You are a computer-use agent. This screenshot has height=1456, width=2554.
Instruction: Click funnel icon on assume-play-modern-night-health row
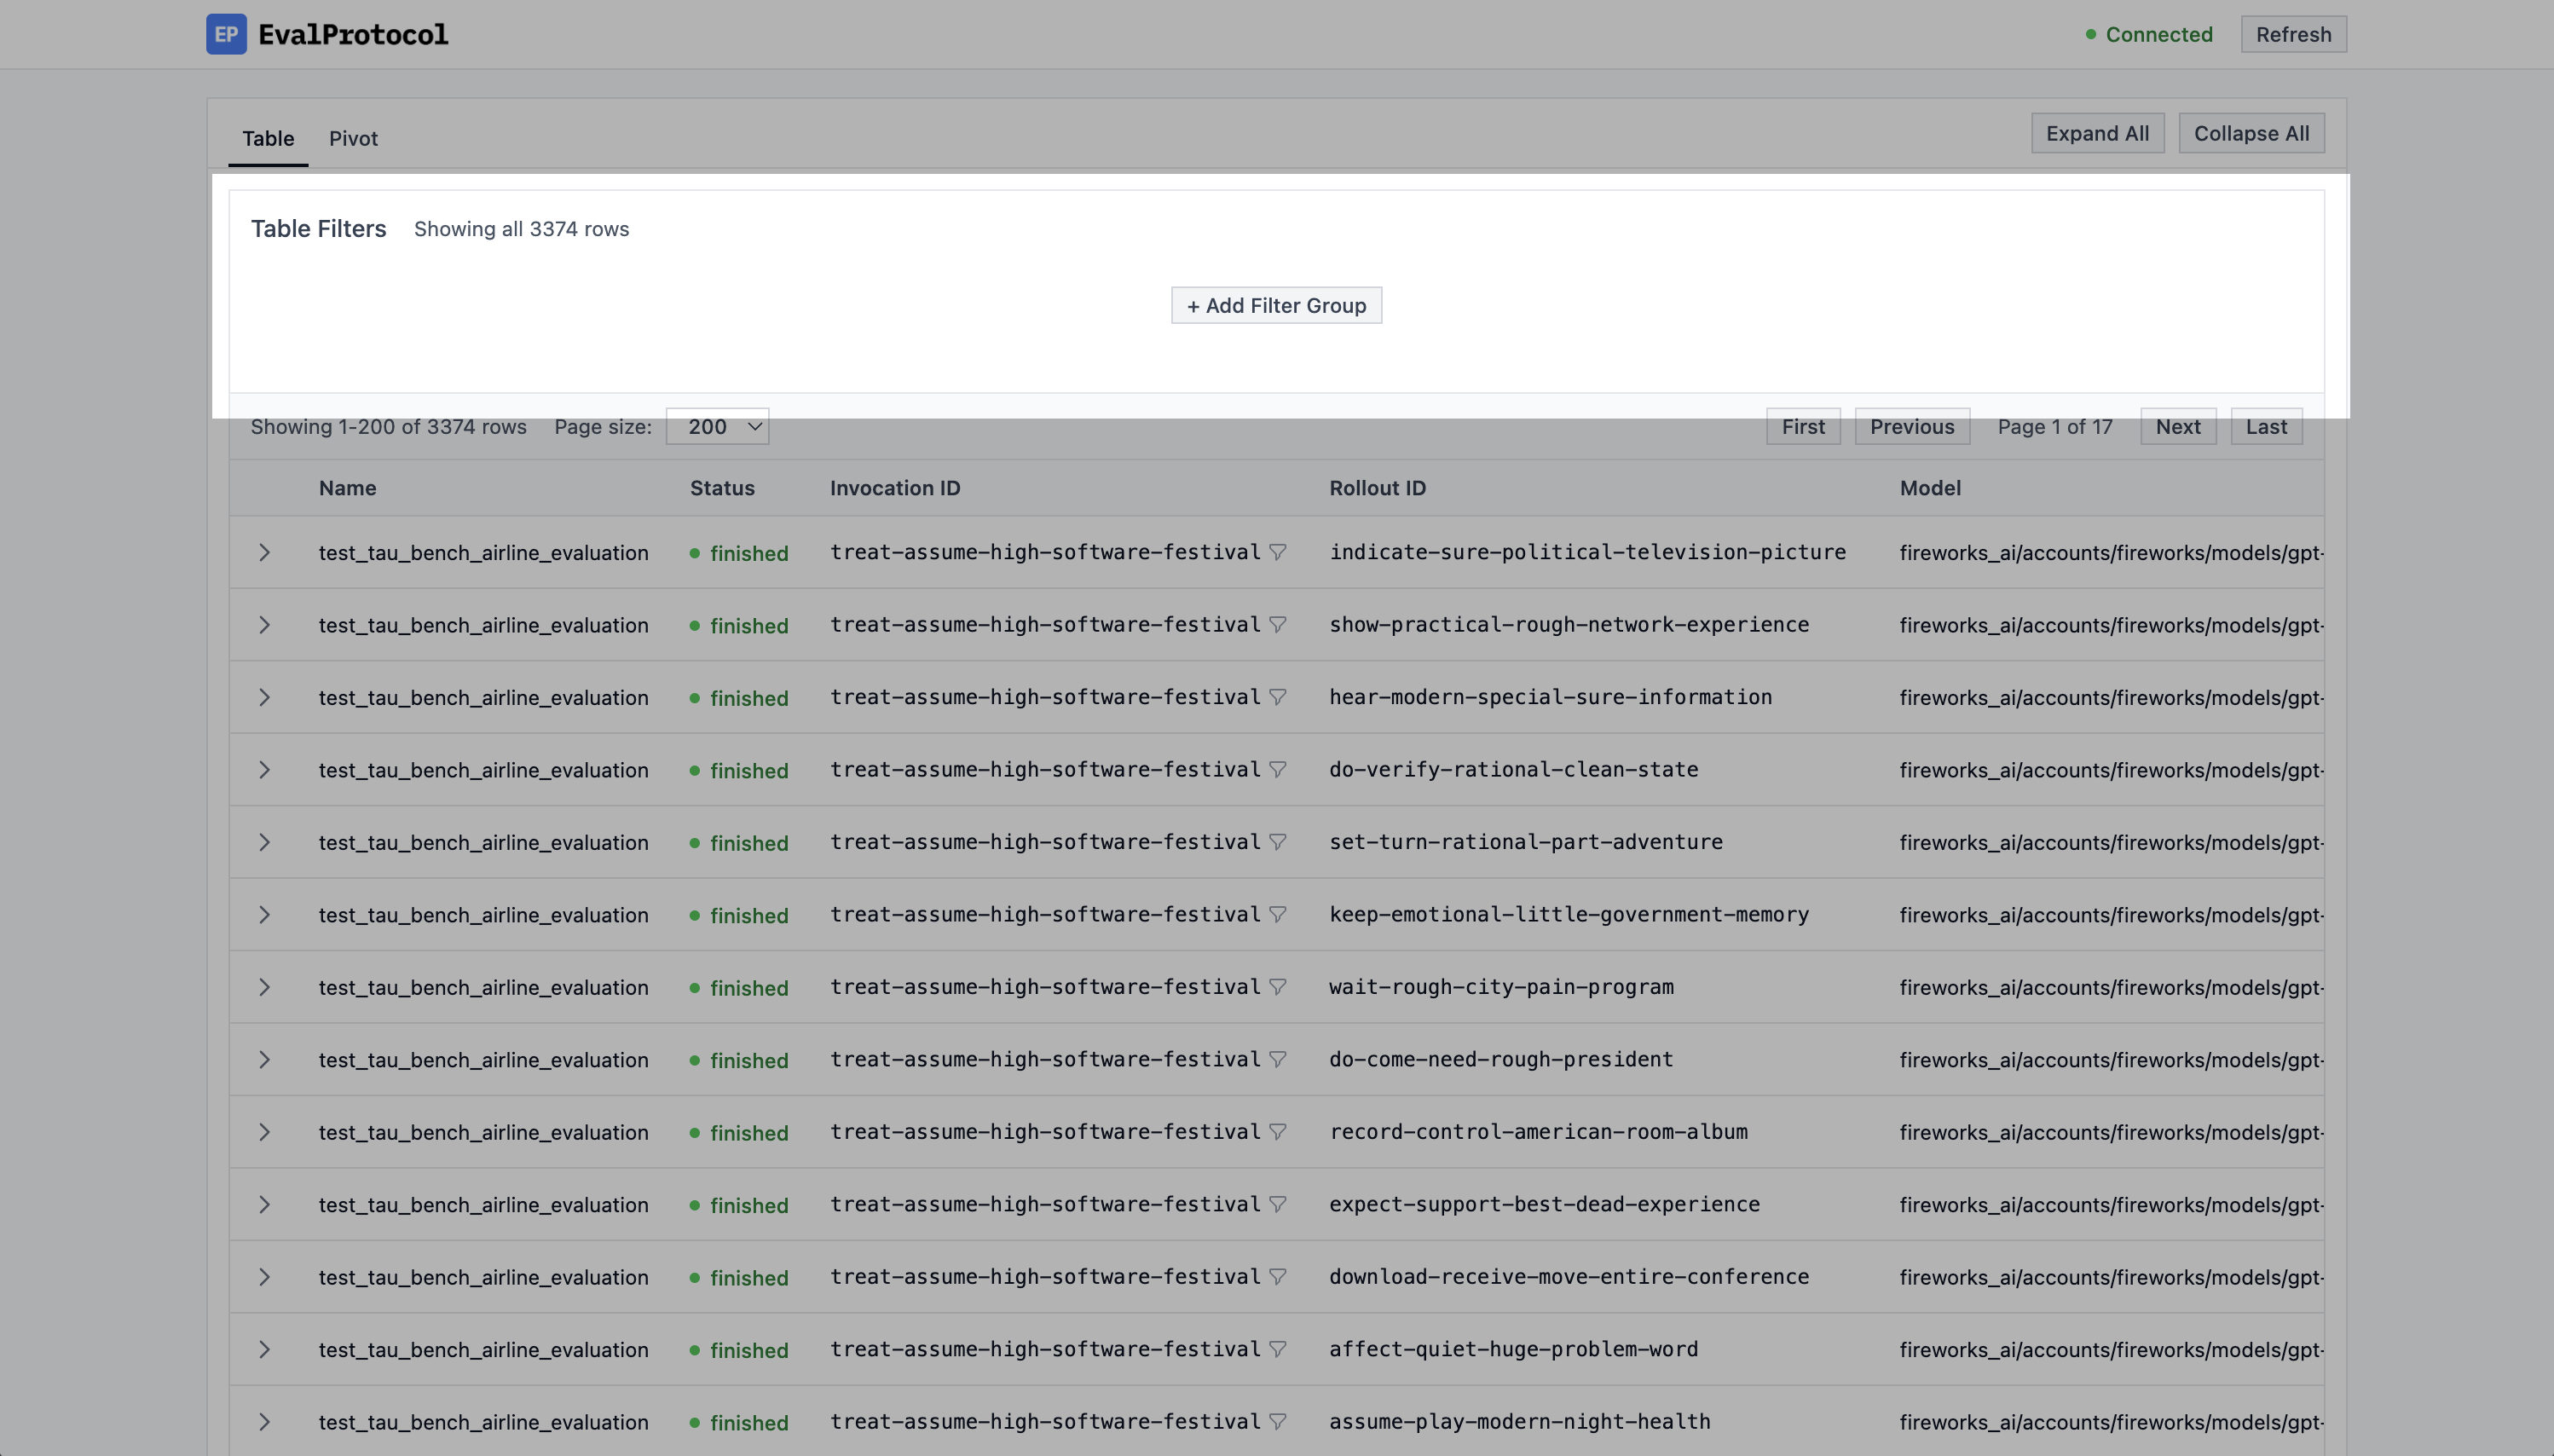(x=1277, y=1421)
